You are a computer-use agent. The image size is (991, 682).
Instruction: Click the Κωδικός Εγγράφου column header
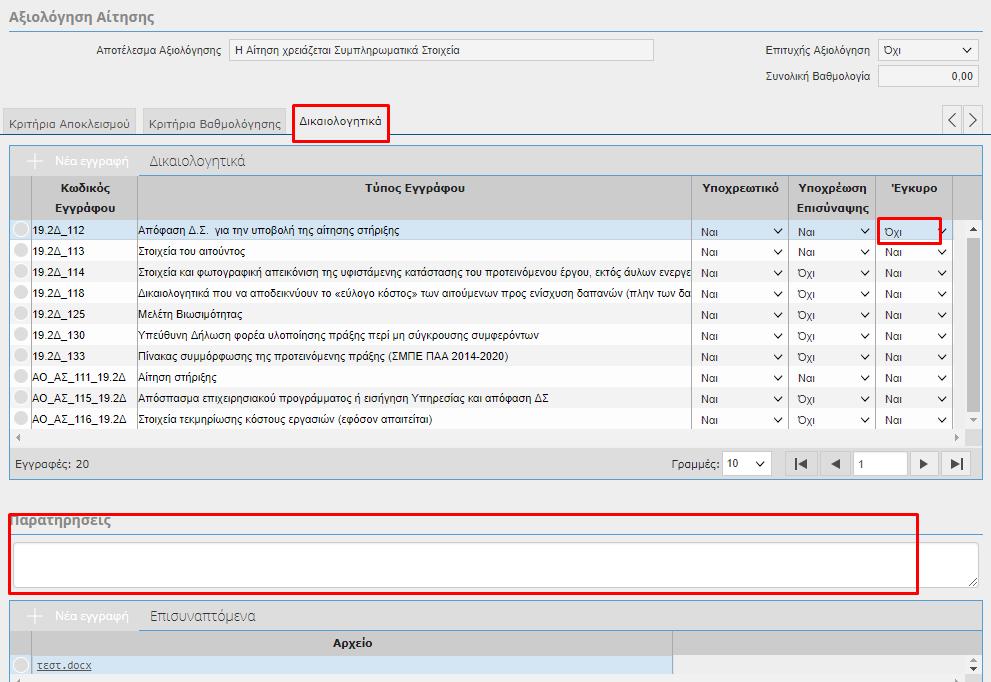85,198
